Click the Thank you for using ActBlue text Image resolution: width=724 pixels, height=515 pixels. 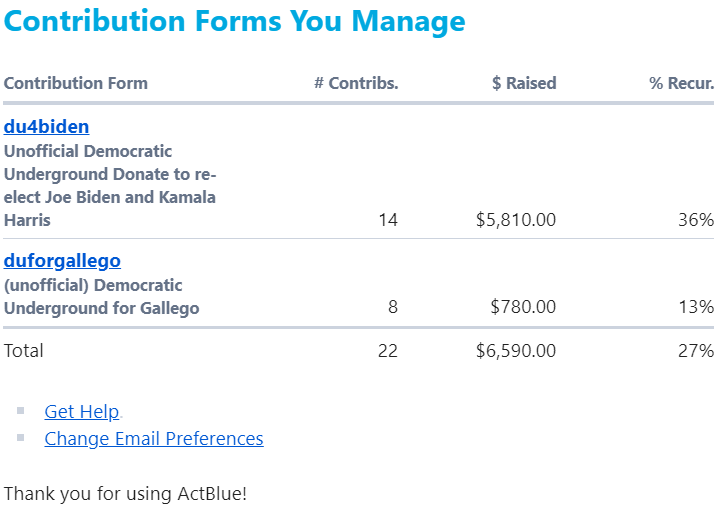[125, 494]
